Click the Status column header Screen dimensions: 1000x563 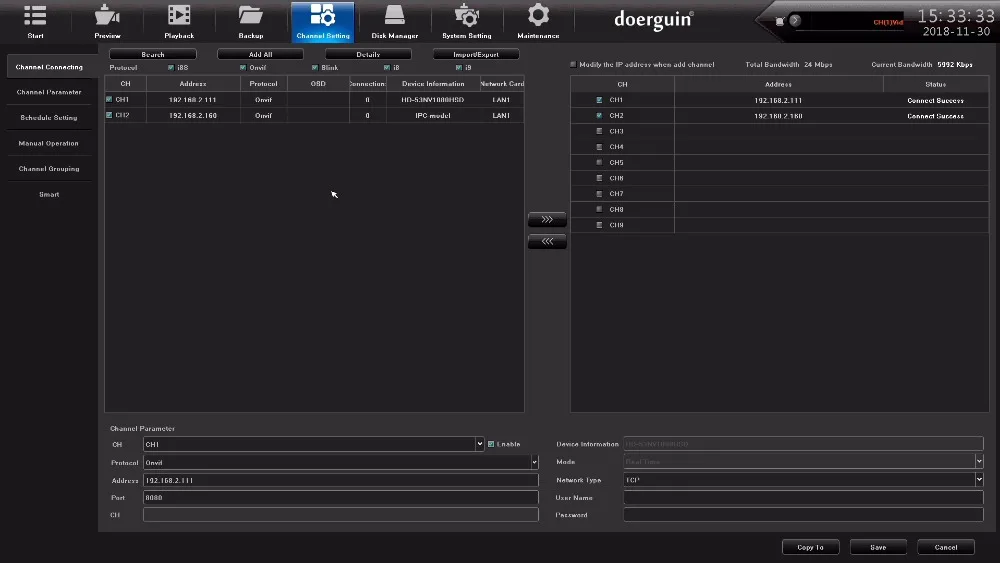936,84
